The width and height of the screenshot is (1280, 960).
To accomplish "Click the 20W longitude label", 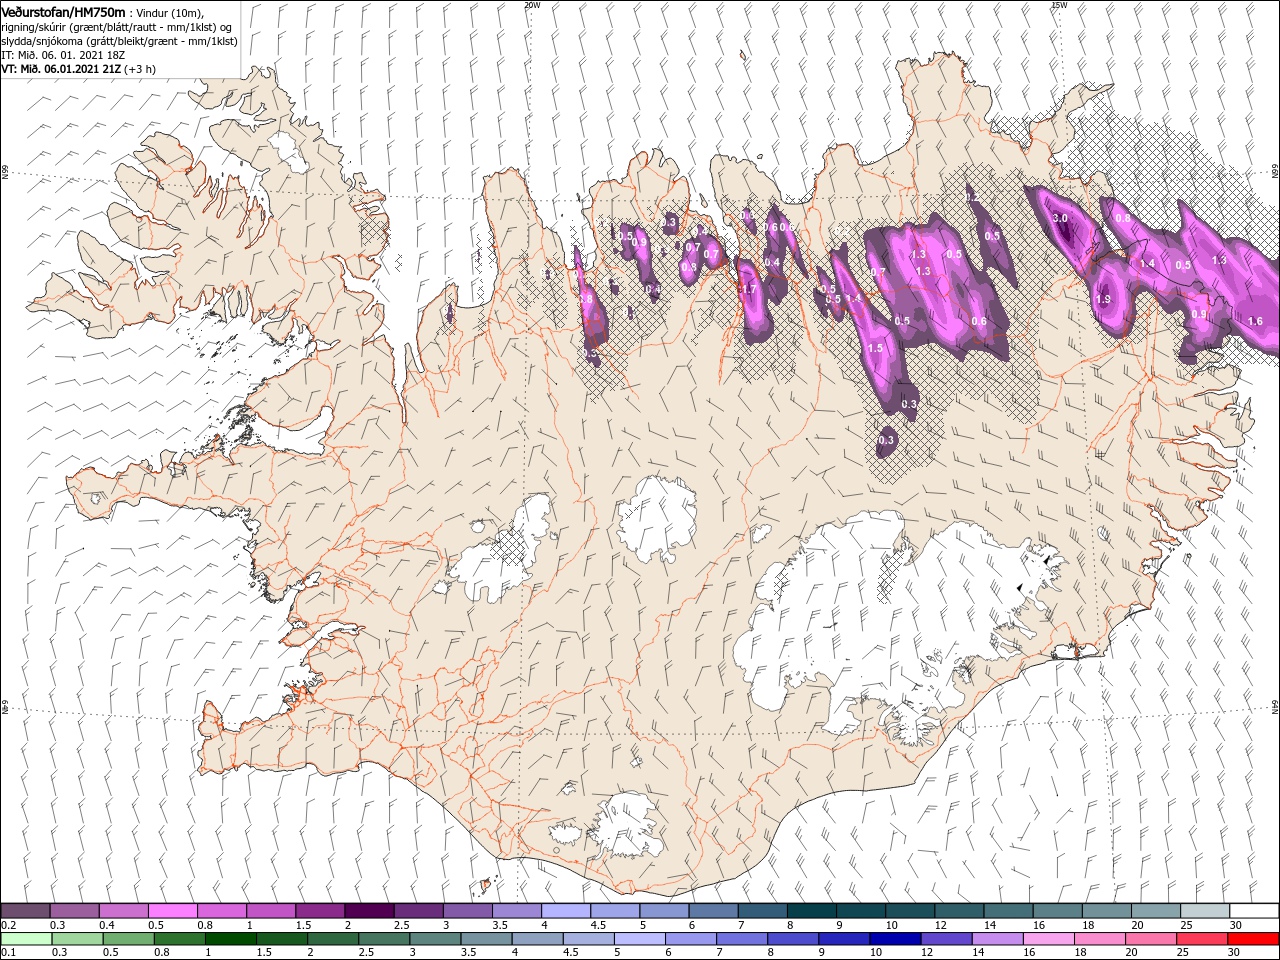I will (x=532, y=5).
